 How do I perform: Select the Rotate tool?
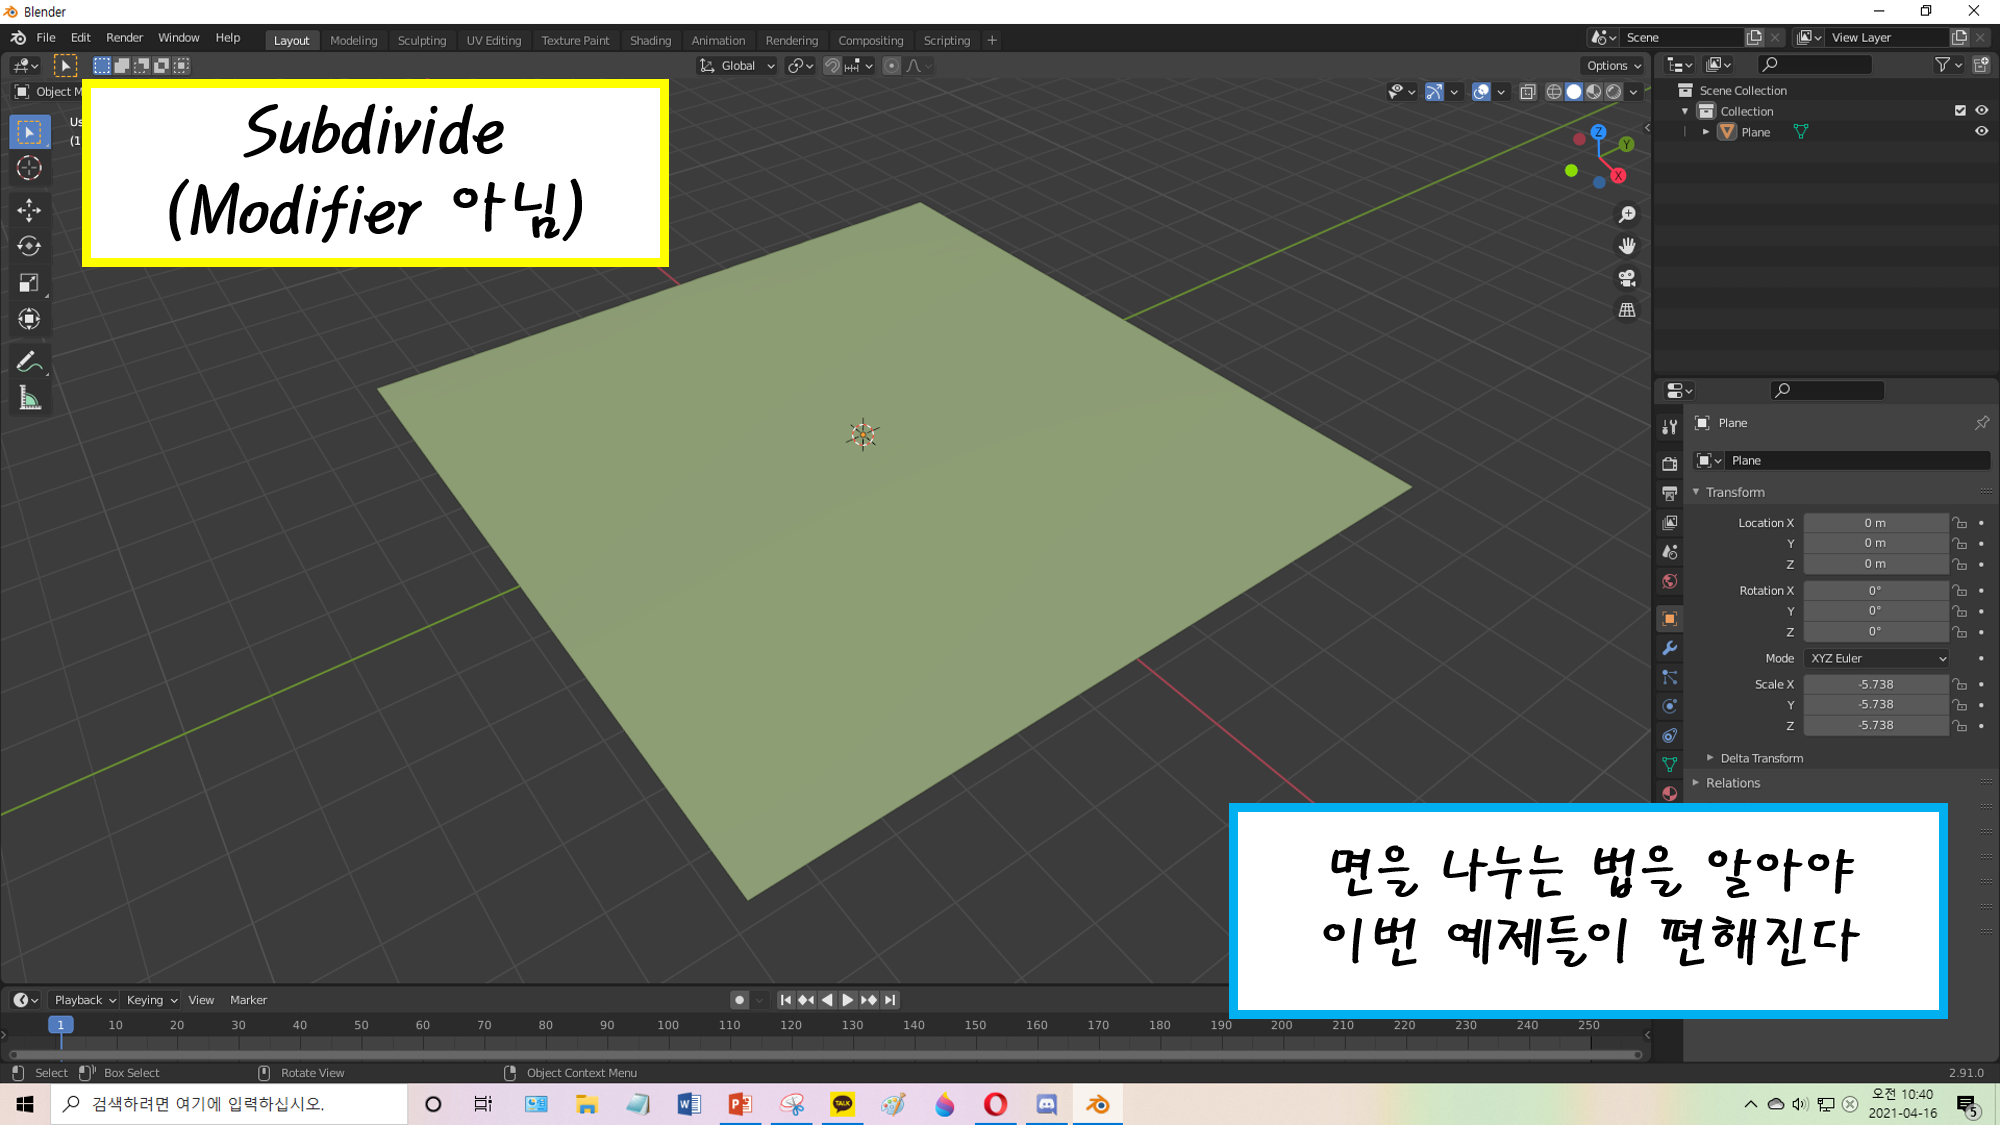[x=29, y=246]
